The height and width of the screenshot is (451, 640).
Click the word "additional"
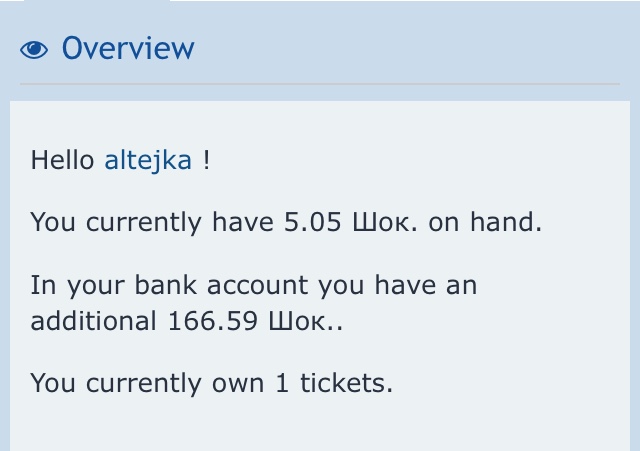click(x=89, y=322)
